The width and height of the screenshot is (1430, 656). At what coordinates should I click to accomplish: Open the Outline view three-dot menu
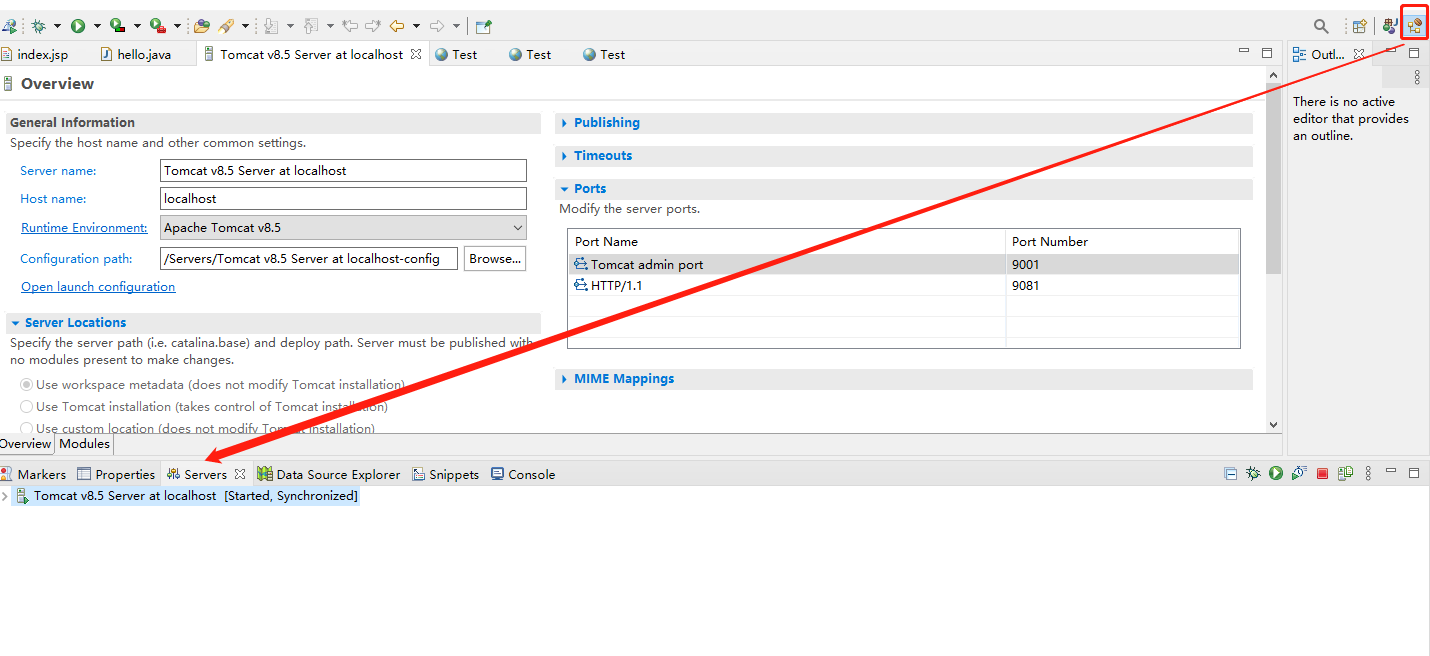coord(1417,77)
